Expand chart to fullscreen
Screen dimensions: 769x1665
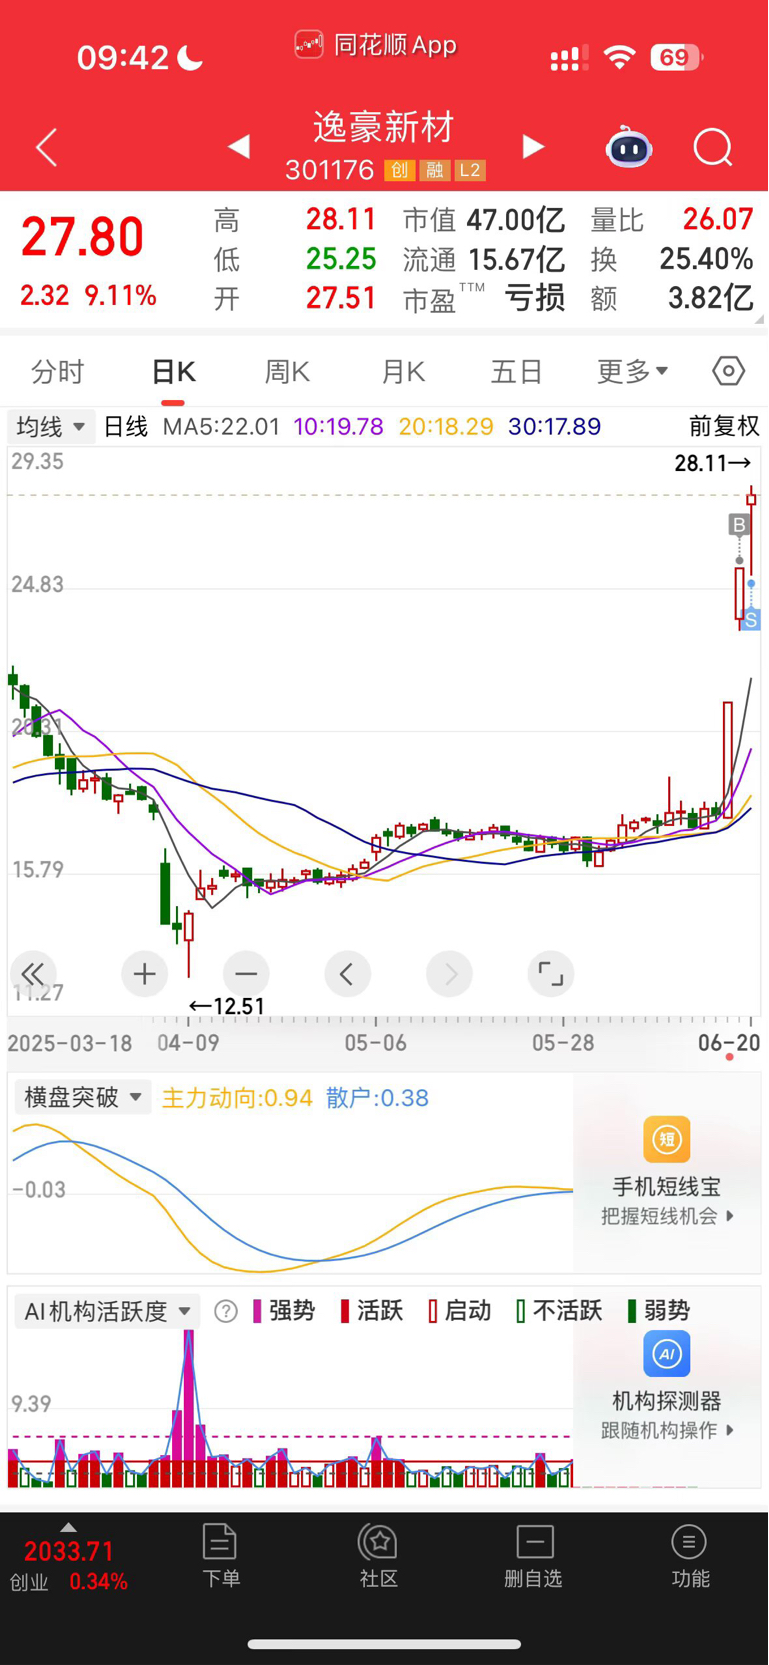(550, 973)
